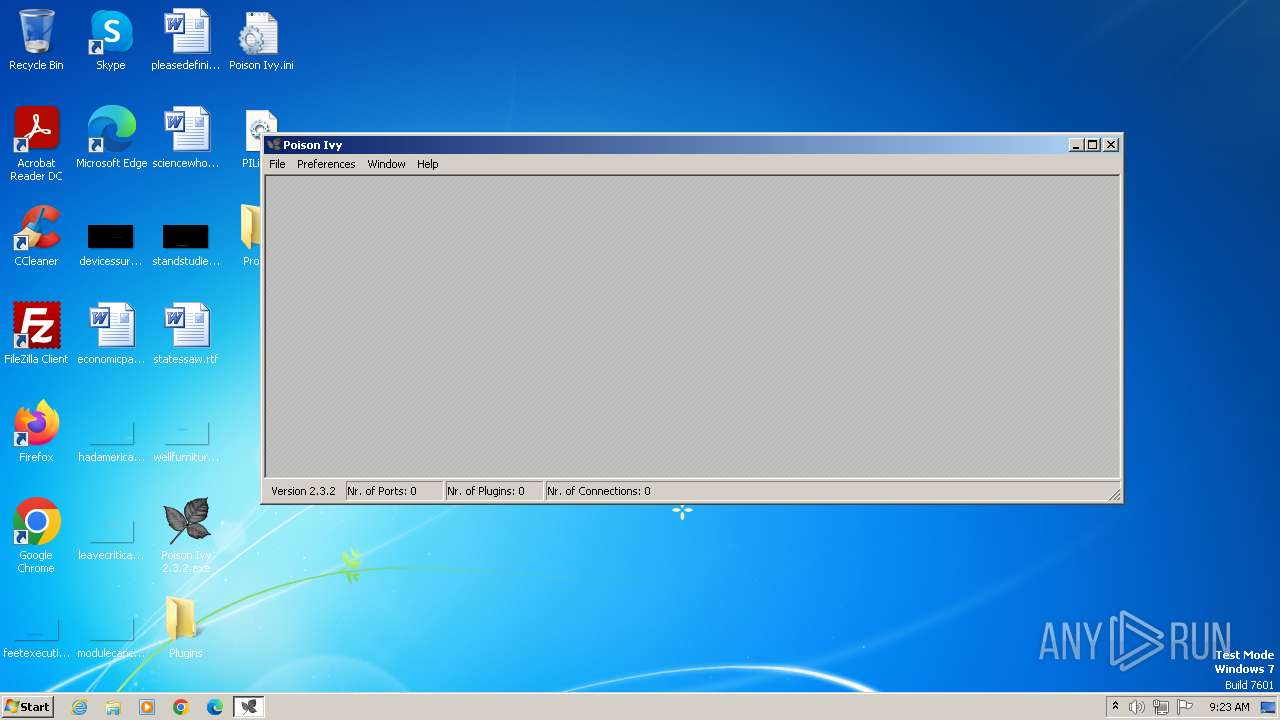The height and width of the screenshot is (720, 1280).
Task: Select the Skype desktop shortcut
Action: pyautogui.click(x=111, y=40)
